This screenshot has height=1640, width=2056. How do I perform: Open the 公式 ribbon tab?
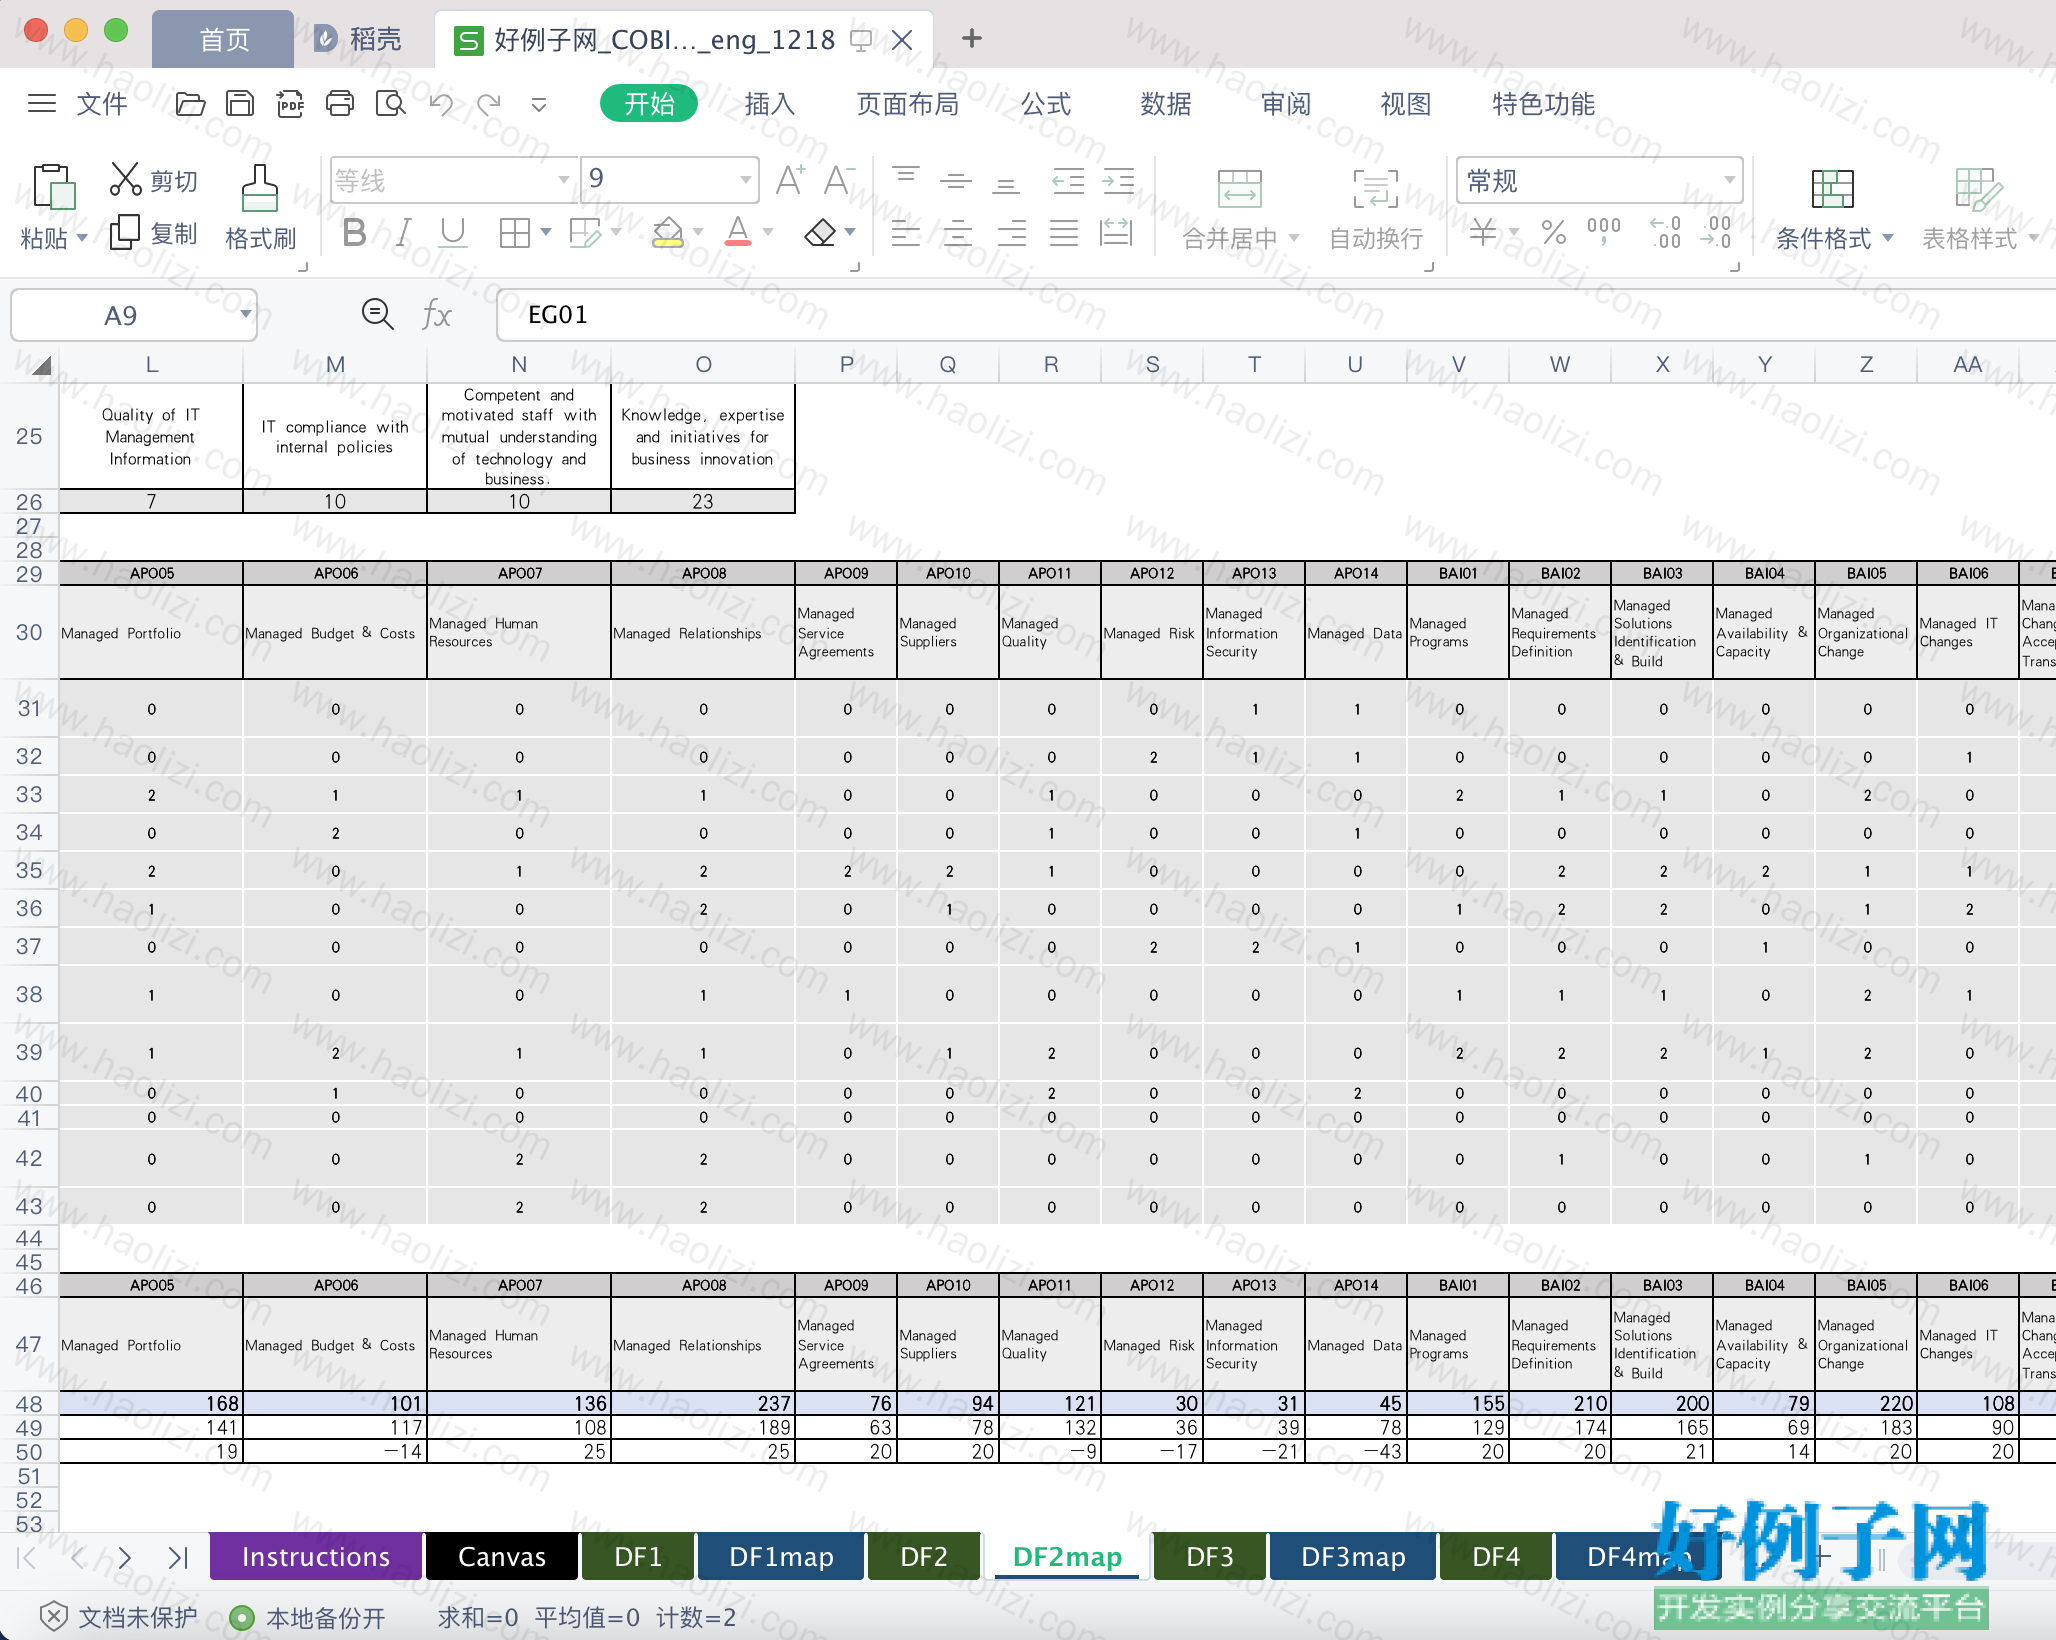[1045, 104]
